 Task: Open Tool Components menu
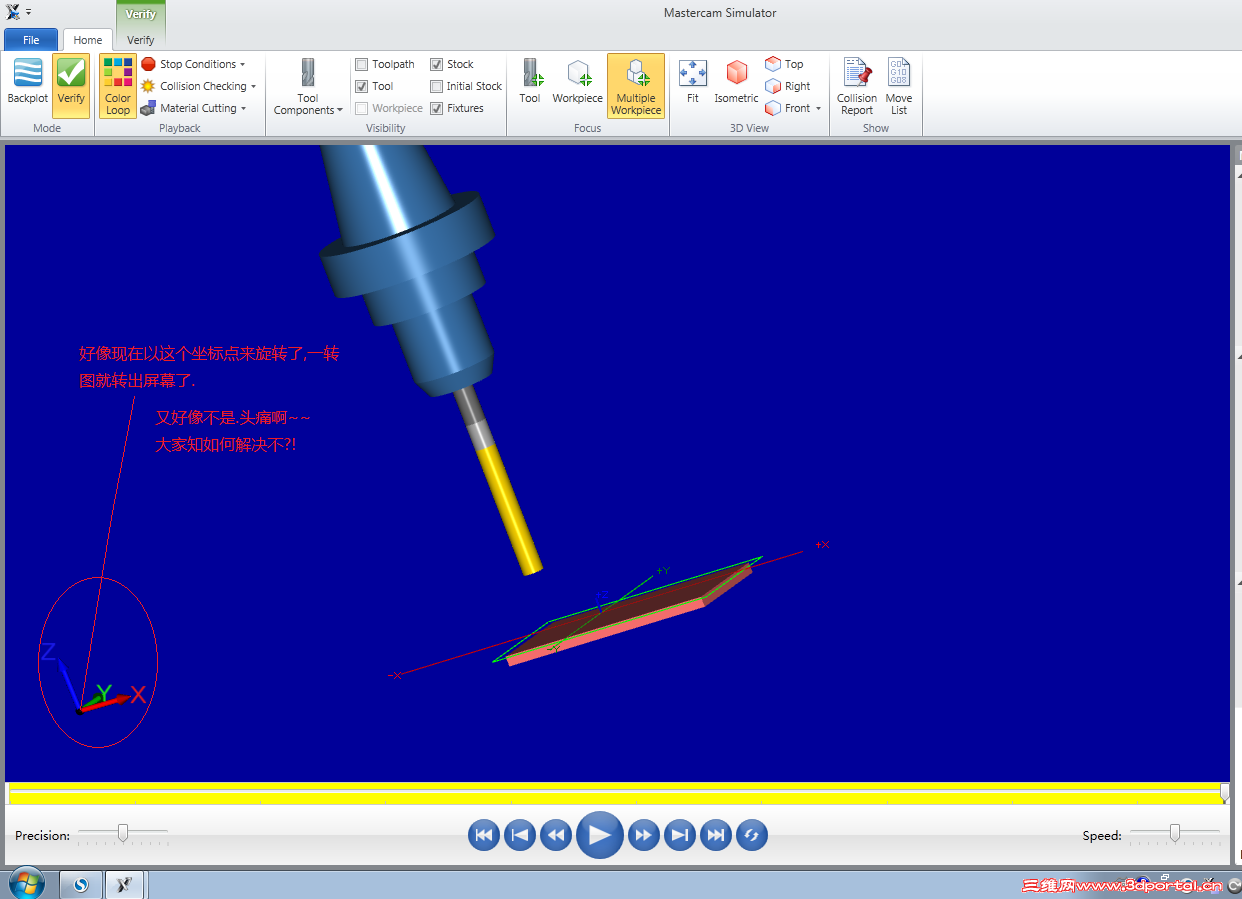[x=308, y=87]
